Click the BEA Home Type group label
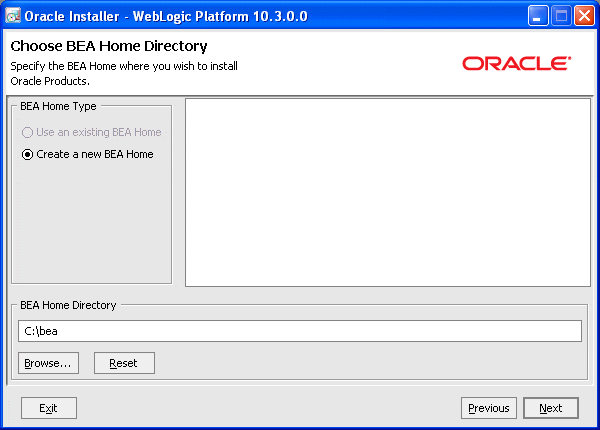 pos(58,106)
